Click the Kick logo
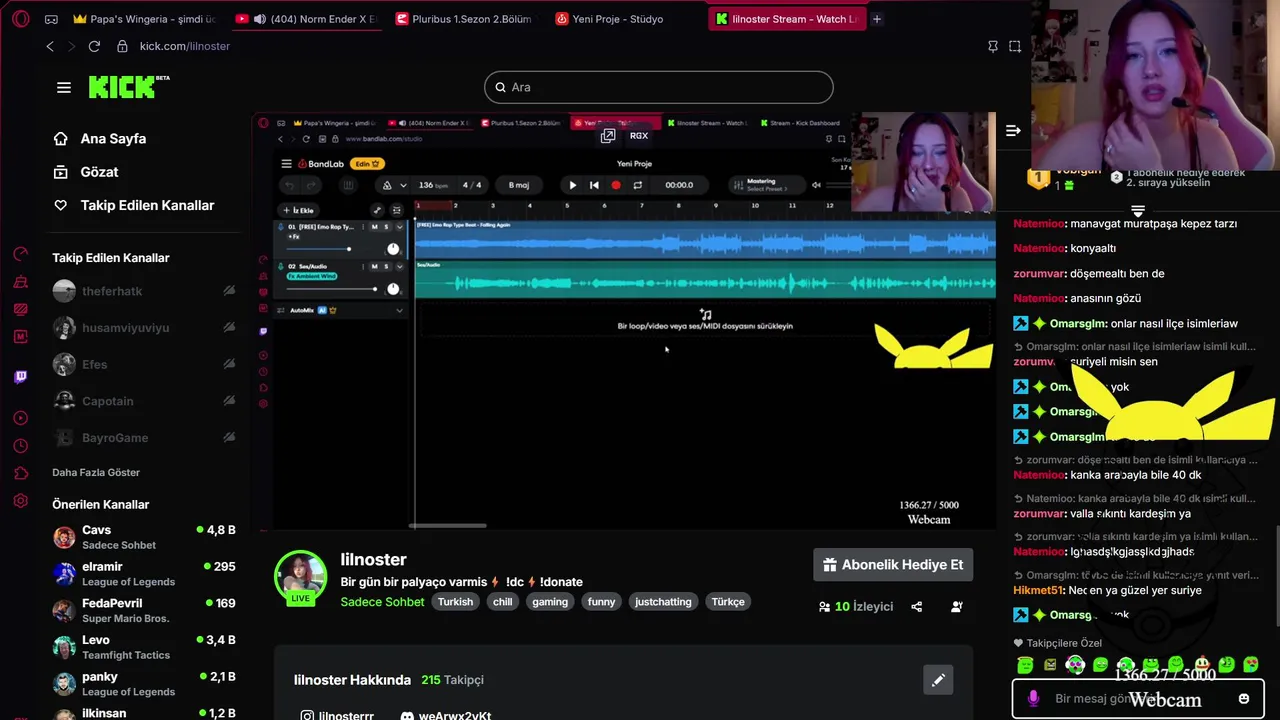The image size is (1280, 720). 129,87
